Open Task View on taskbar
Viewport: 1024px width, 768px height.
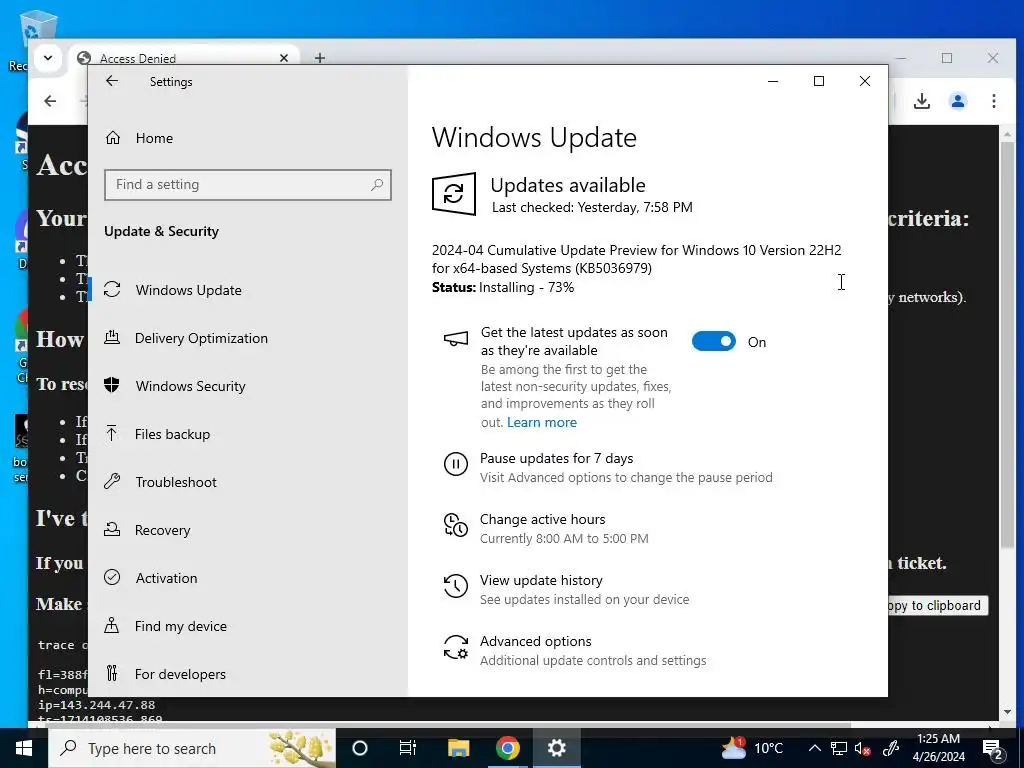click(x=408, y=748)
